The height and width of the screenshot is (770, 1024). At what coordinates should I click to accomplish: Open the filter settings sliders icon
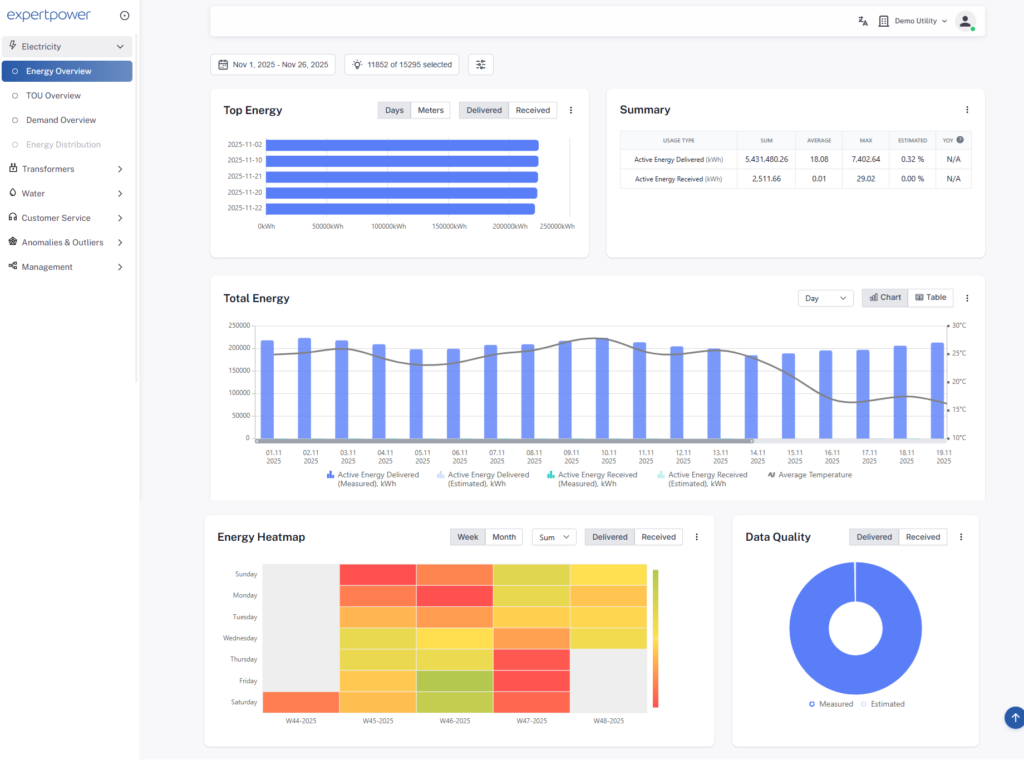481,65
